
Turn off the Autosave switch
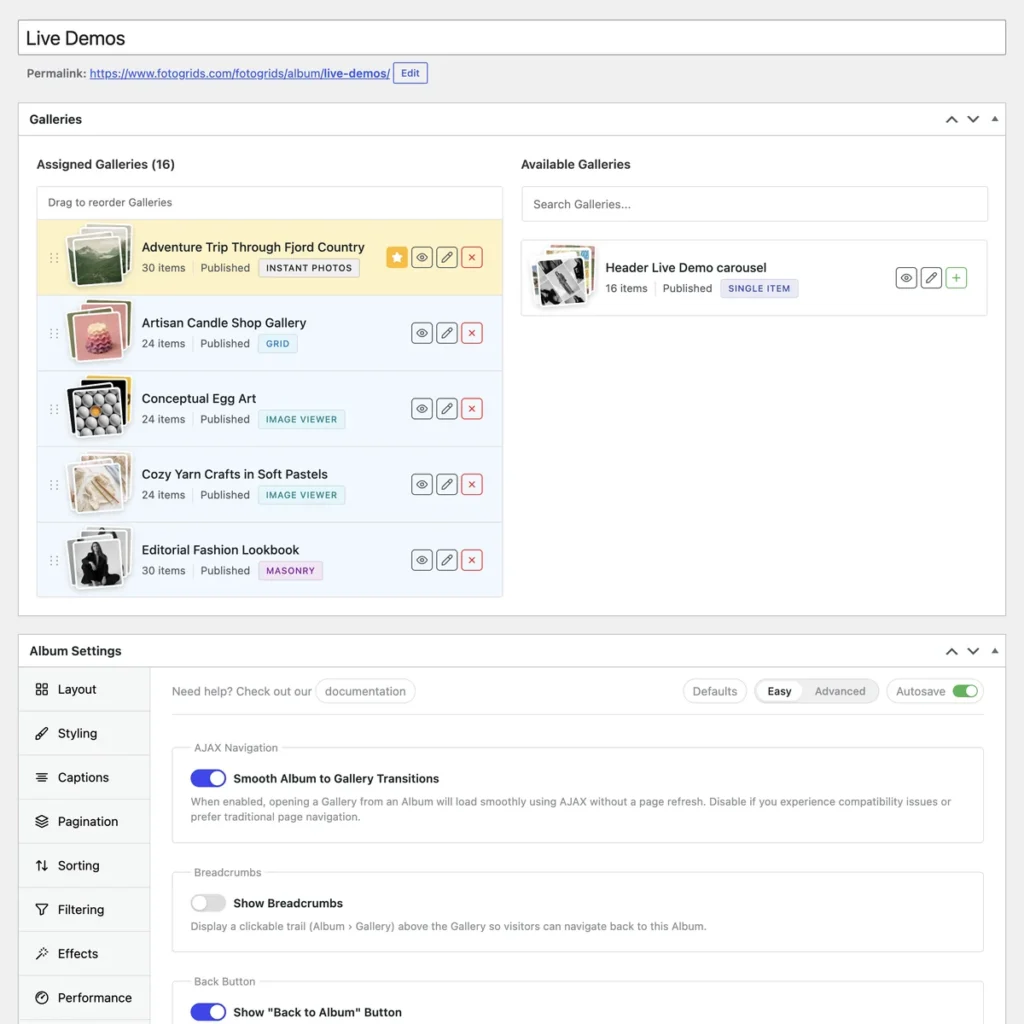pos(965,691)
